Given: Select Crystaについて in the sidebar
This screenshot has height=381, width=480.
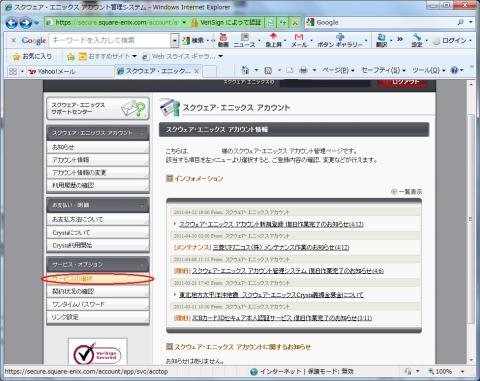Looking at the screenshot, I should coord(98,232).
